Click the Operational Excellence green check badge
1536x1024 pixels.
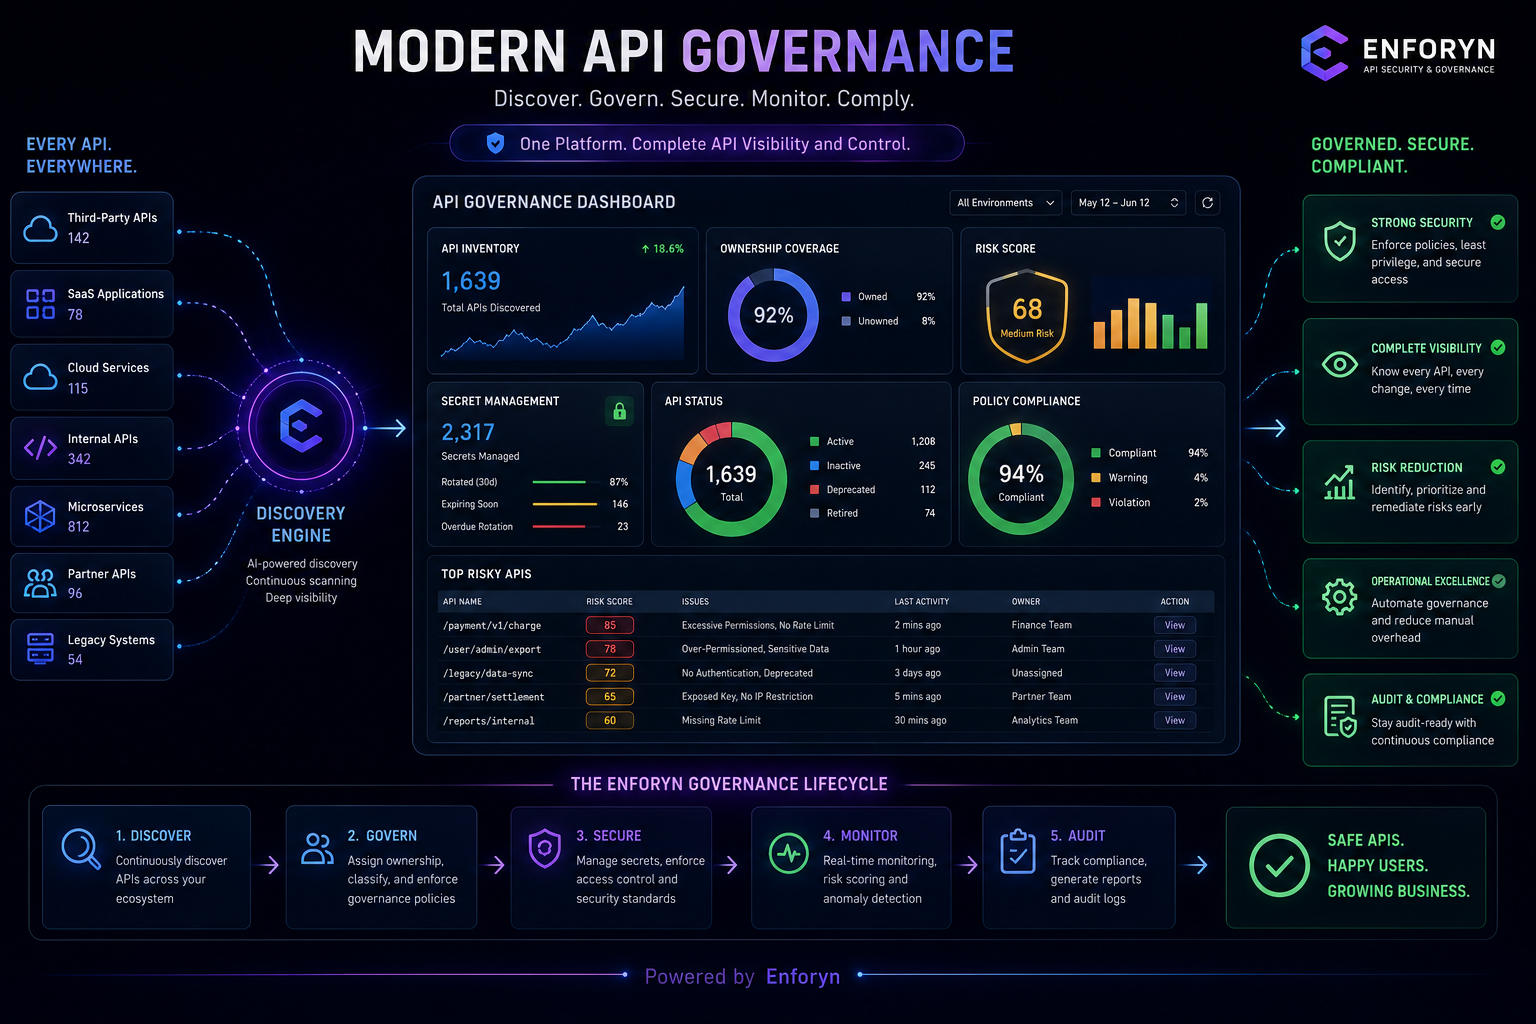1498,581
